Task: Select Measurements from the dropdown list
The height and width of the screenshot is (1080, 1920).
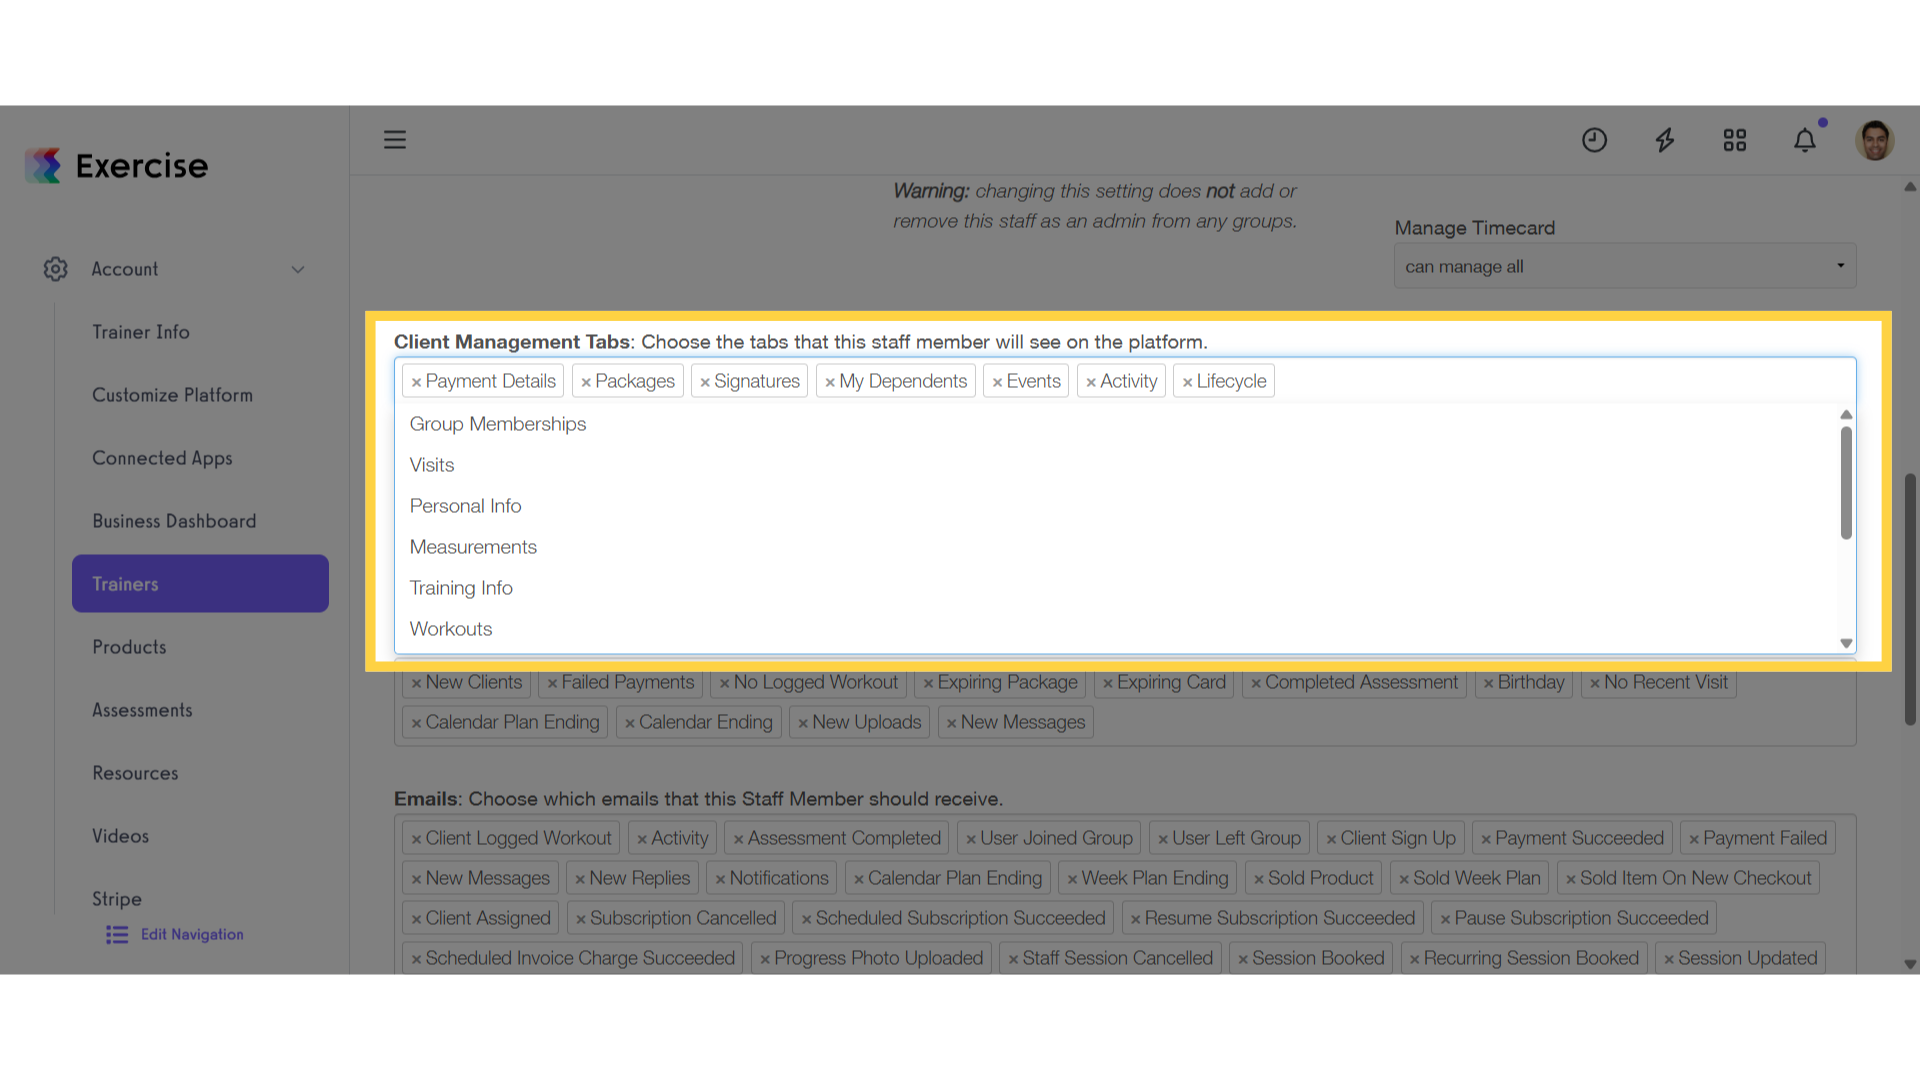Action: [1117, 547]
